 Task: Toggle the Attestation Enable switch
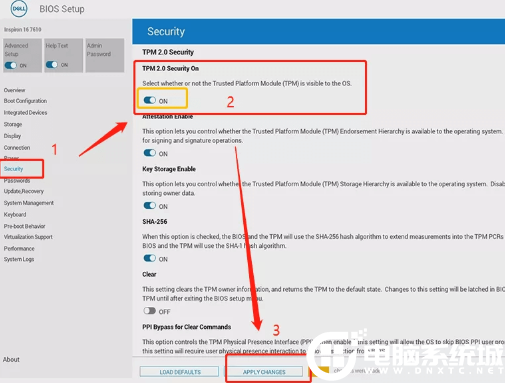point(150,153)
